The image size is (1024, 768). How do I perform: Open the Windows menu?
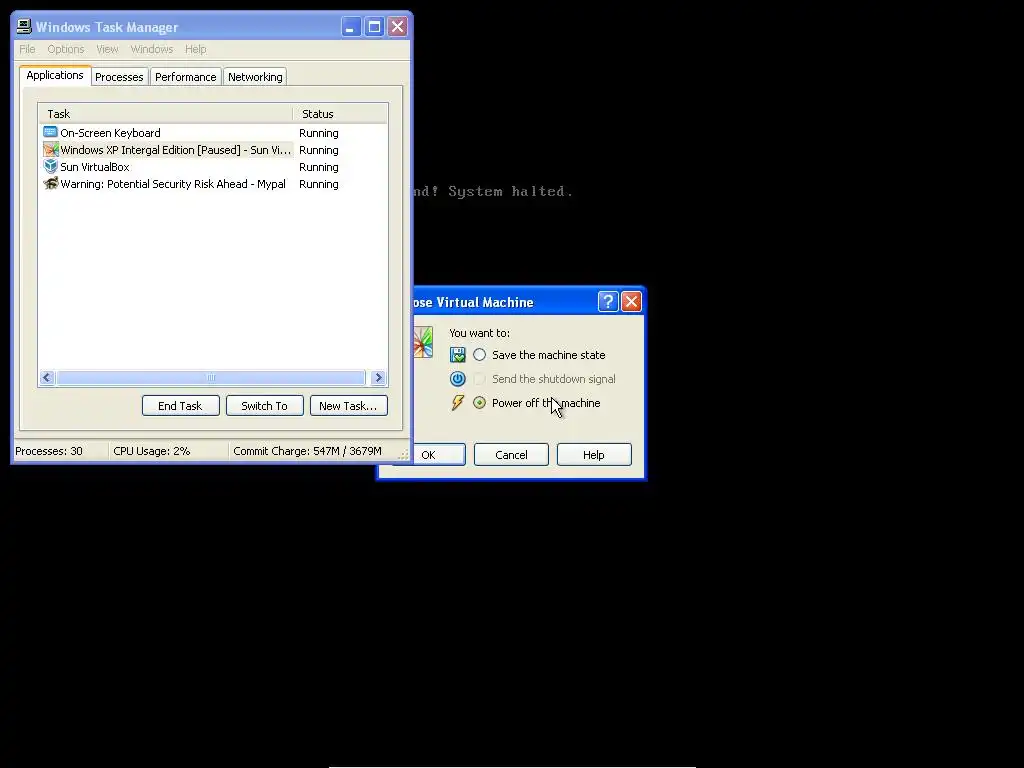click(152, 49)
